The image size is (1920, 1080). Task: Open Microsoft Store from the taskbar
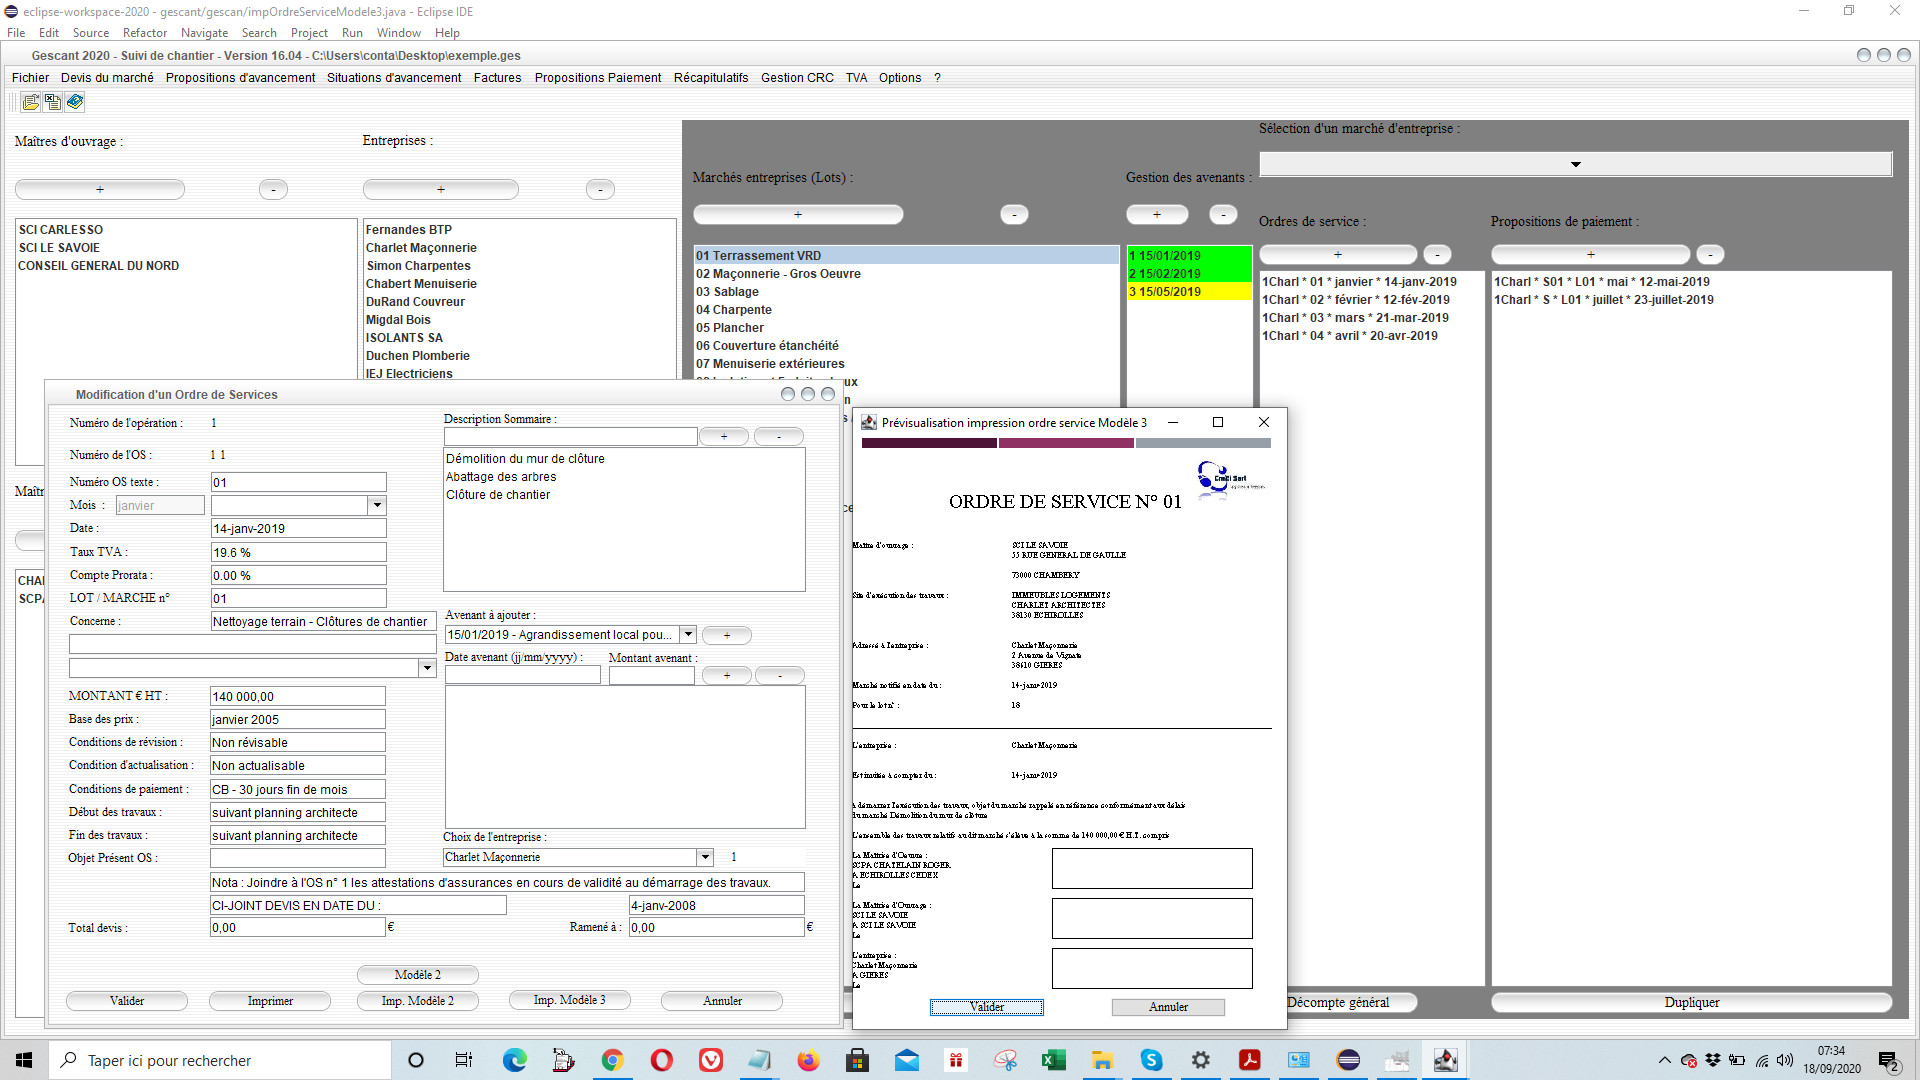point(857,1060)
